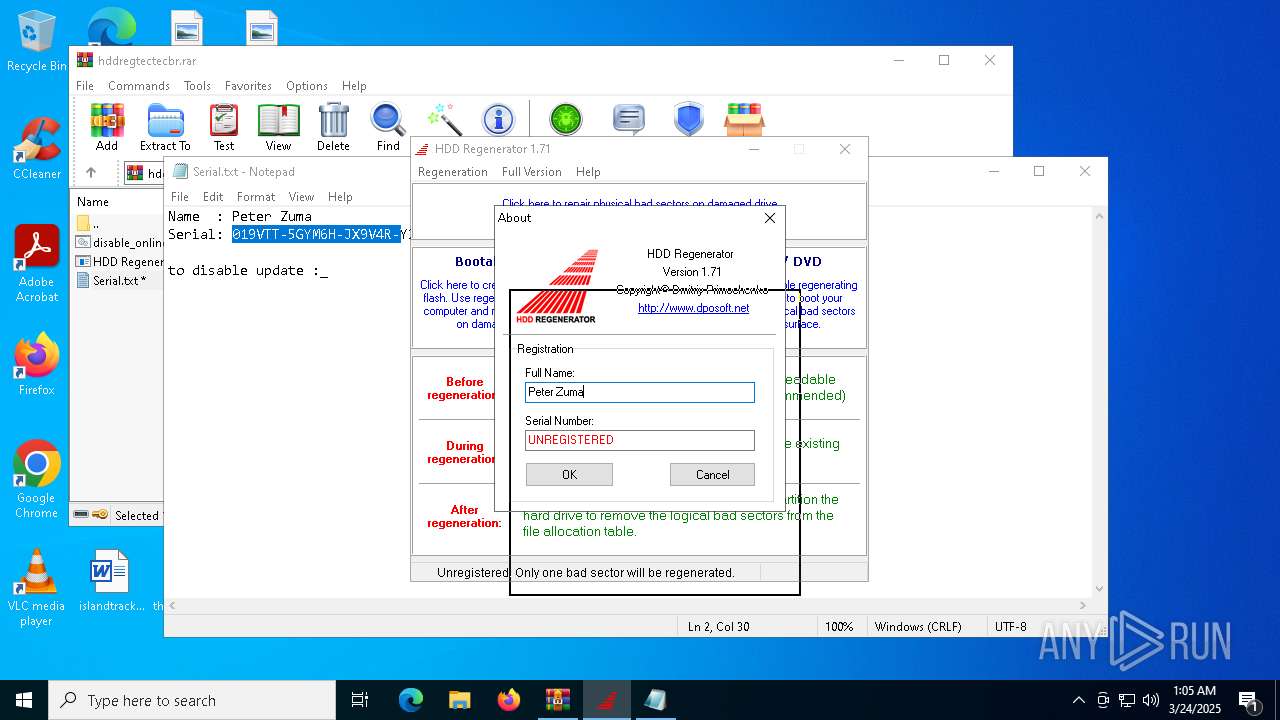The image size is (1280, 720).
Task: Show hidden system tray icons
Action: [x=1078, y=700]
